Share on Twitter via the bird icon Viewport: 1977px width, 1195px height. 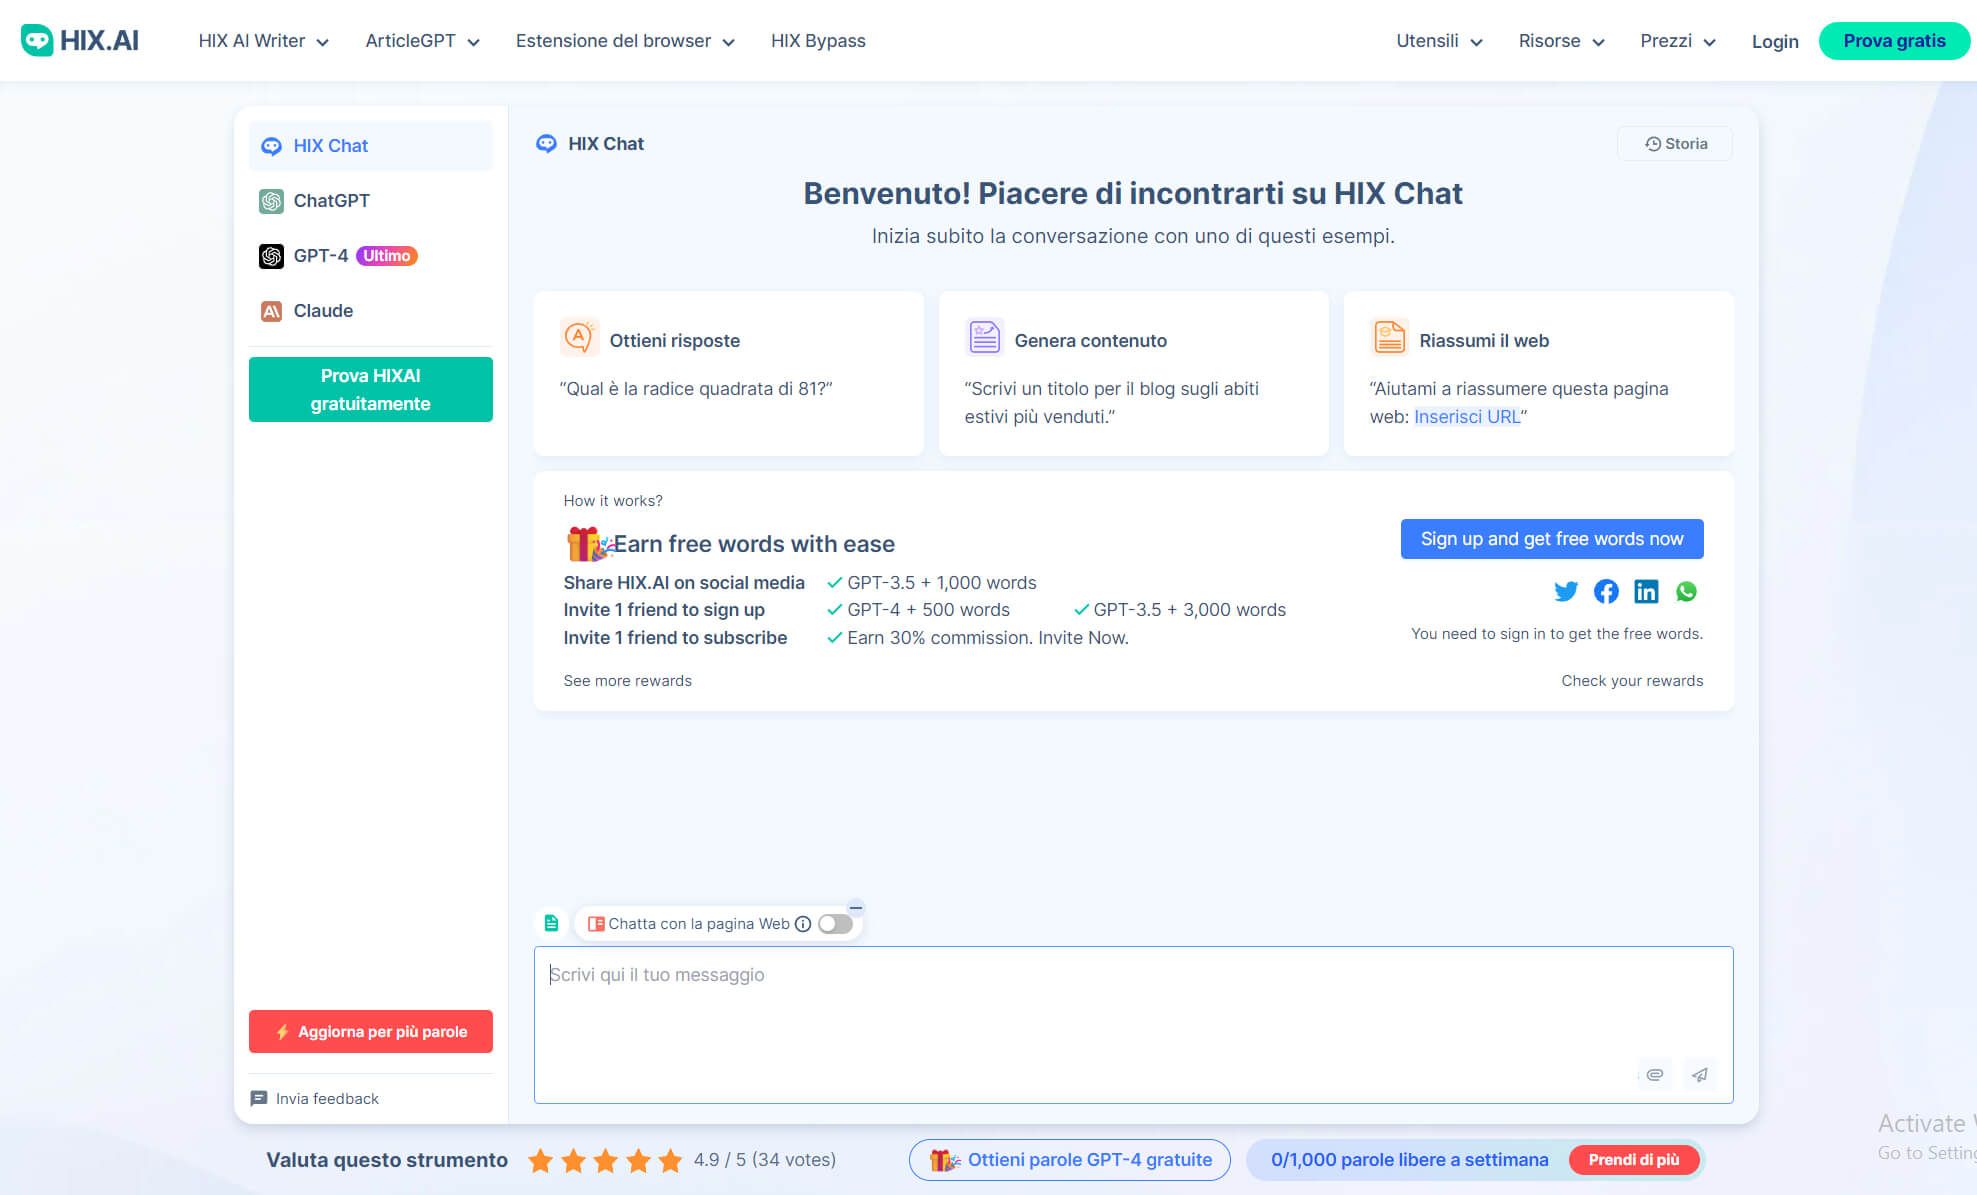pyautogui.click(x=1566, y=591)
